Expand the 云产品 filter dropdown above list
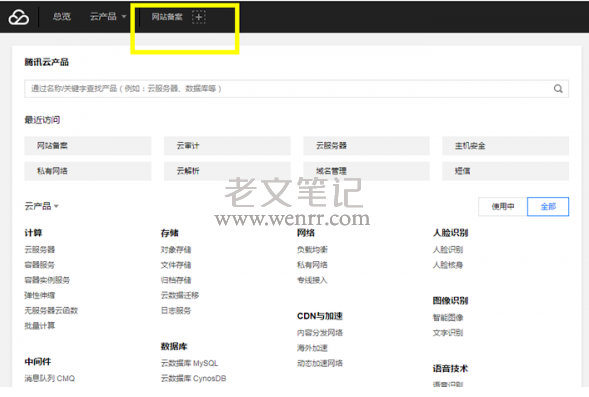This screenshot has width=589, height=397. pyautogui.click(x=42, y=206)
